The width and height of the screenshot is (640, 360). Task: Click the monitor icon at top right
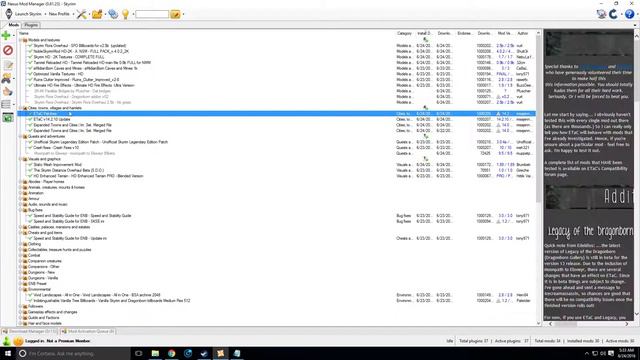[601, 14]
